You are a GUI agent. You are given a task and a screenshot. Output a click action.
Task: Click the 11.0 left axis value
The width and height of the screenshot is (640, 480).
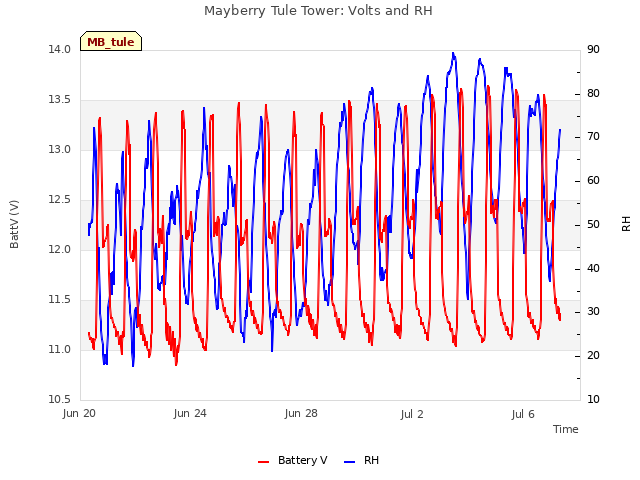pos(60,349)
